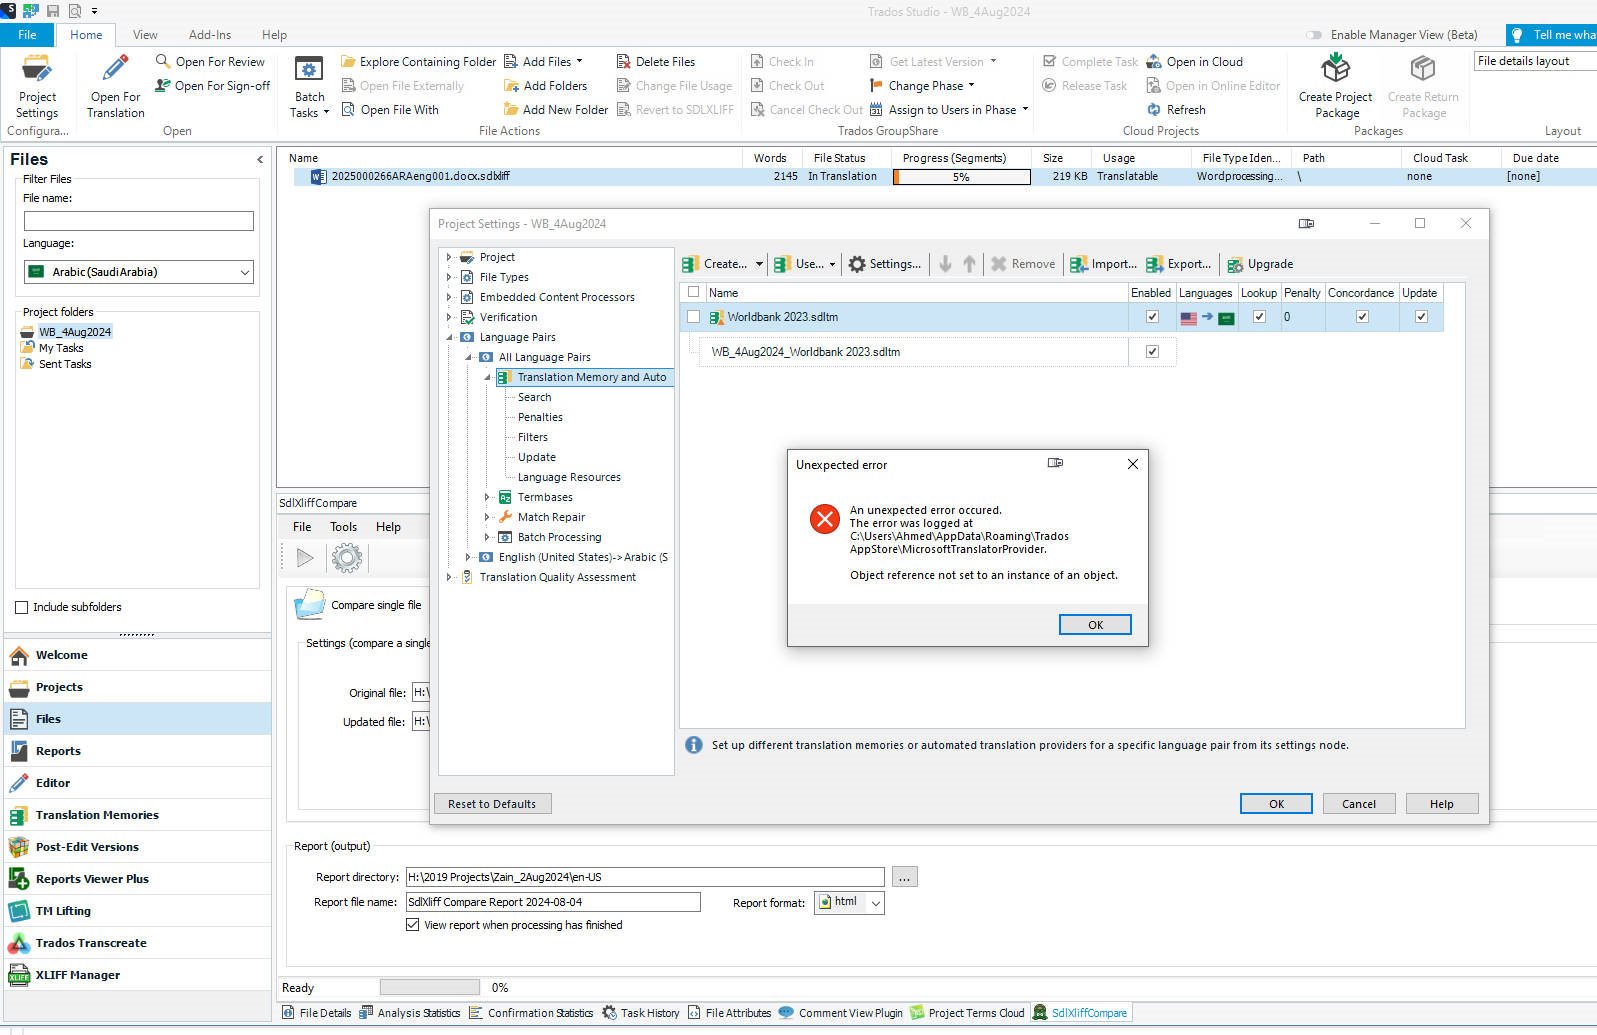Switch to Task History tab
Screen dimensions: 1597x1035
point(640,1013)
